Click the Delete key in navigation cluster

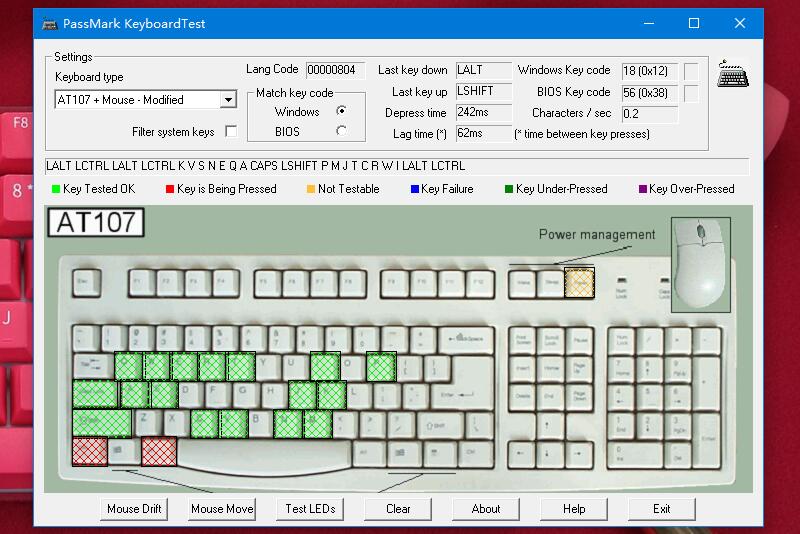(522, 397)
